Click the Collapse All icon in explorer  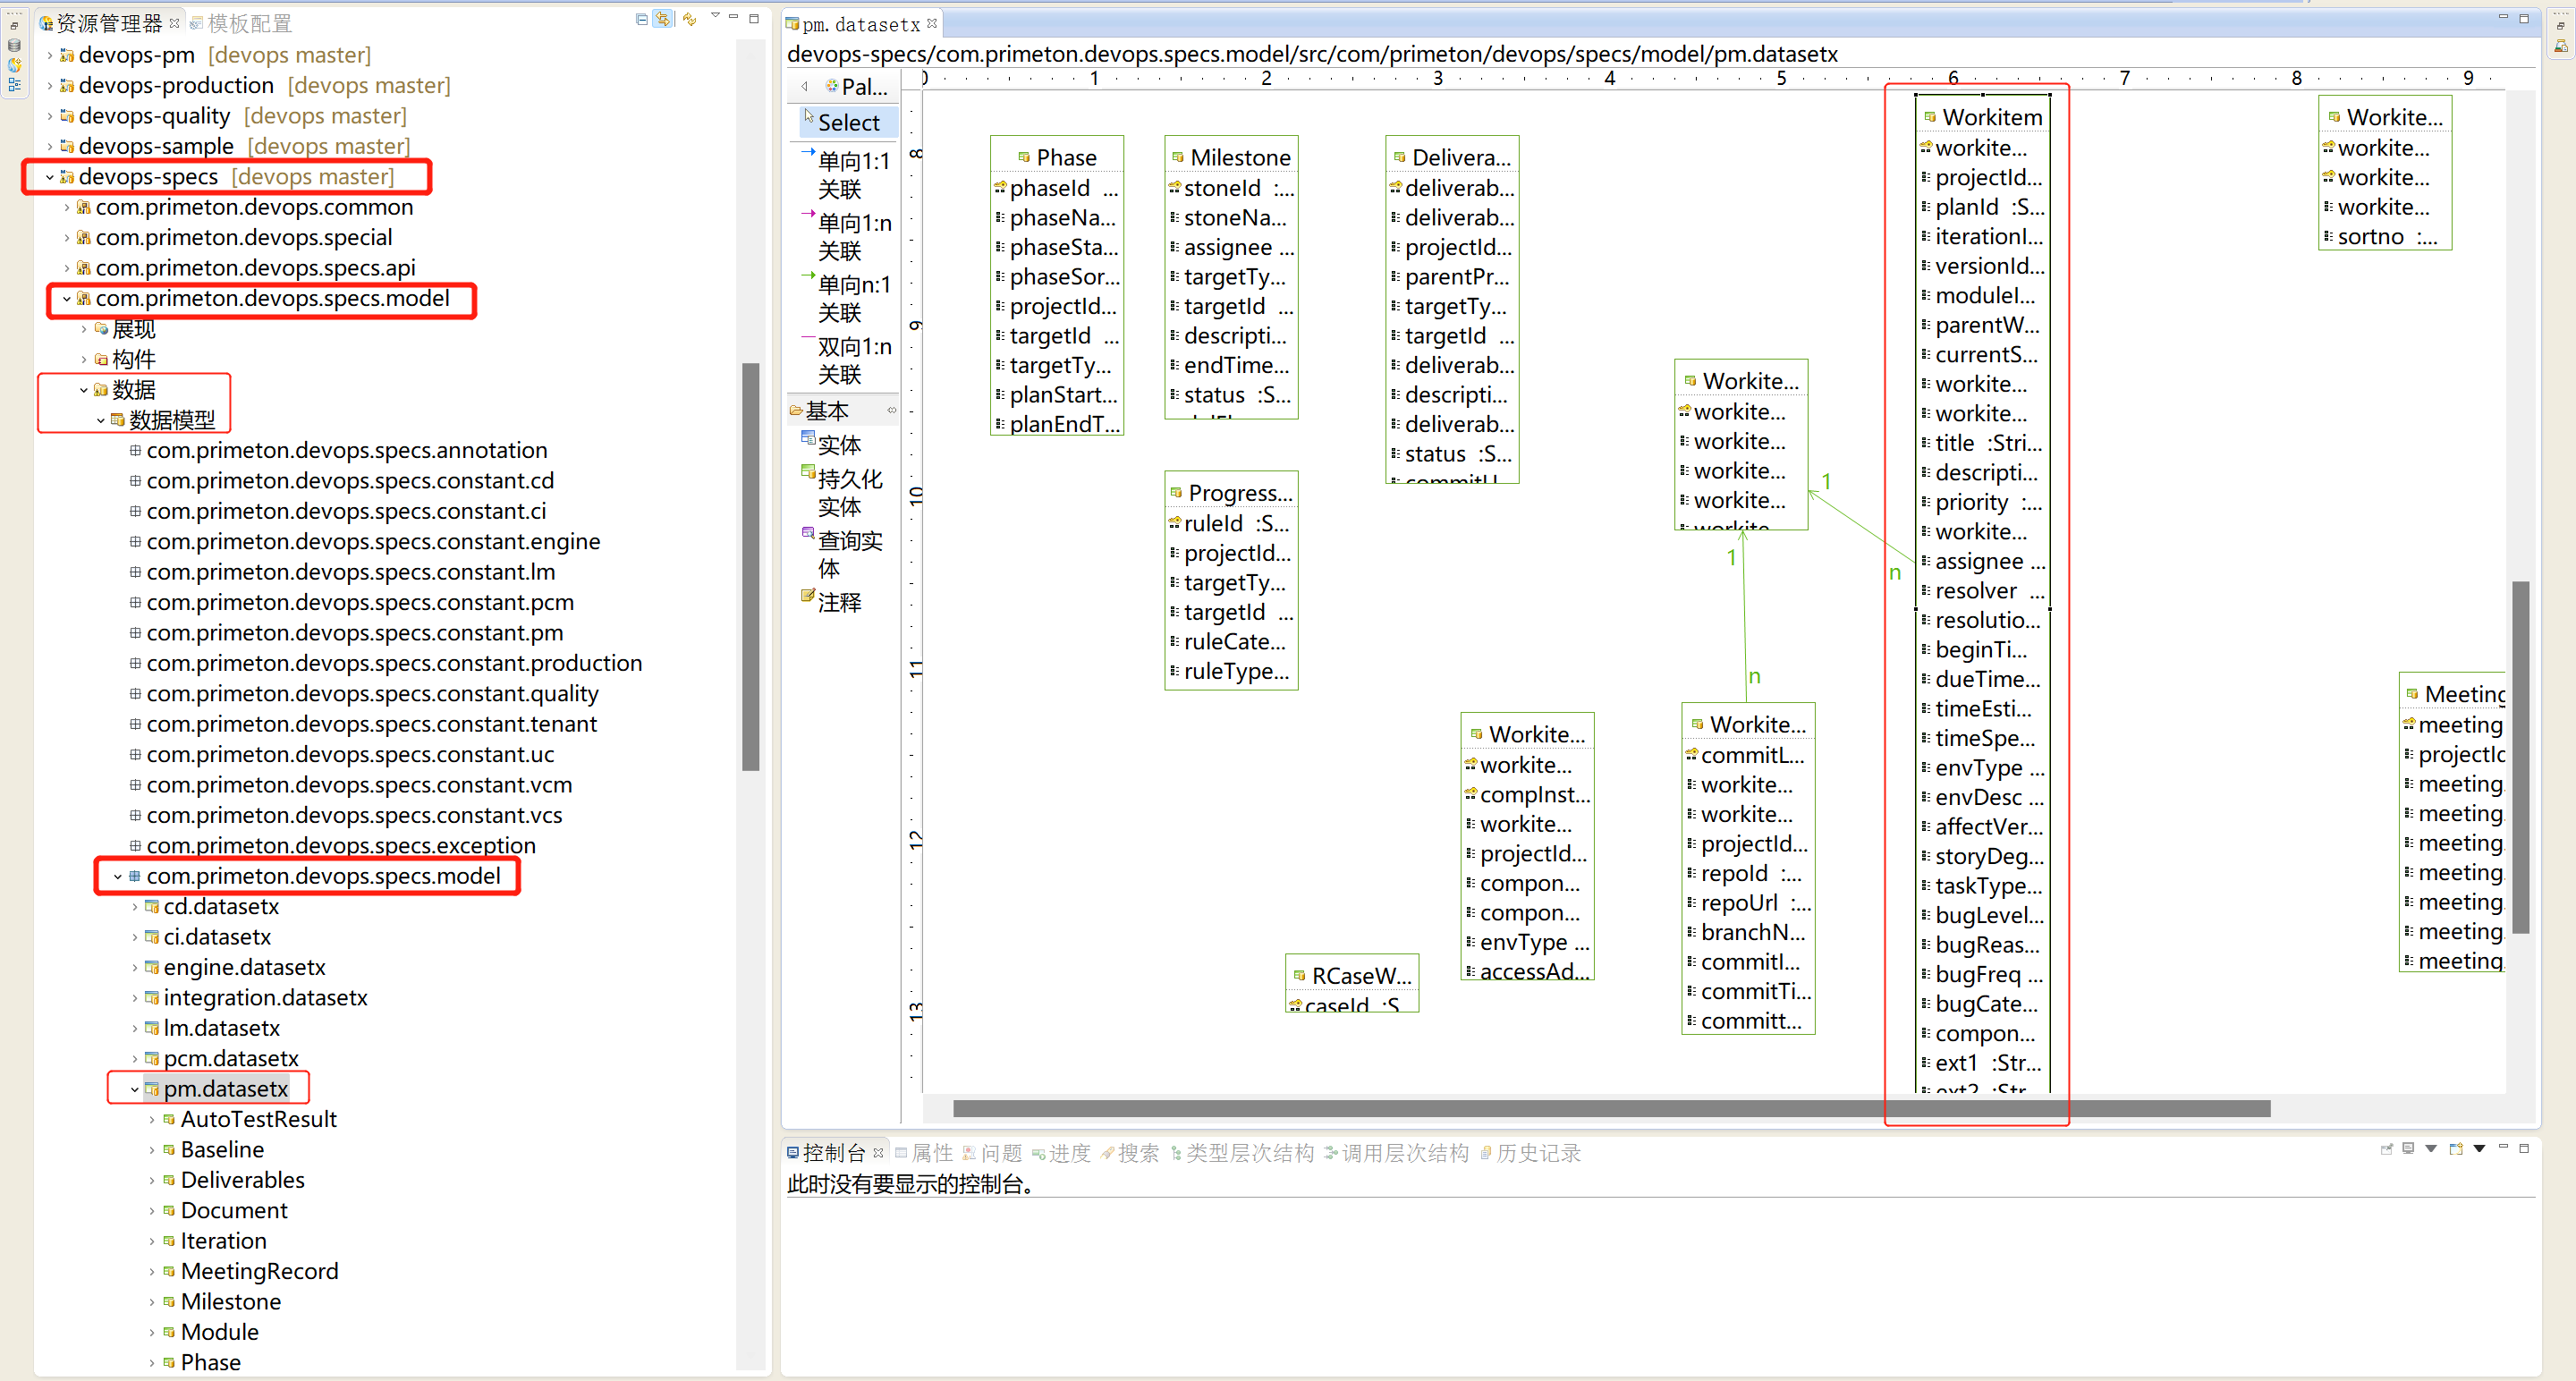[641, 19]
